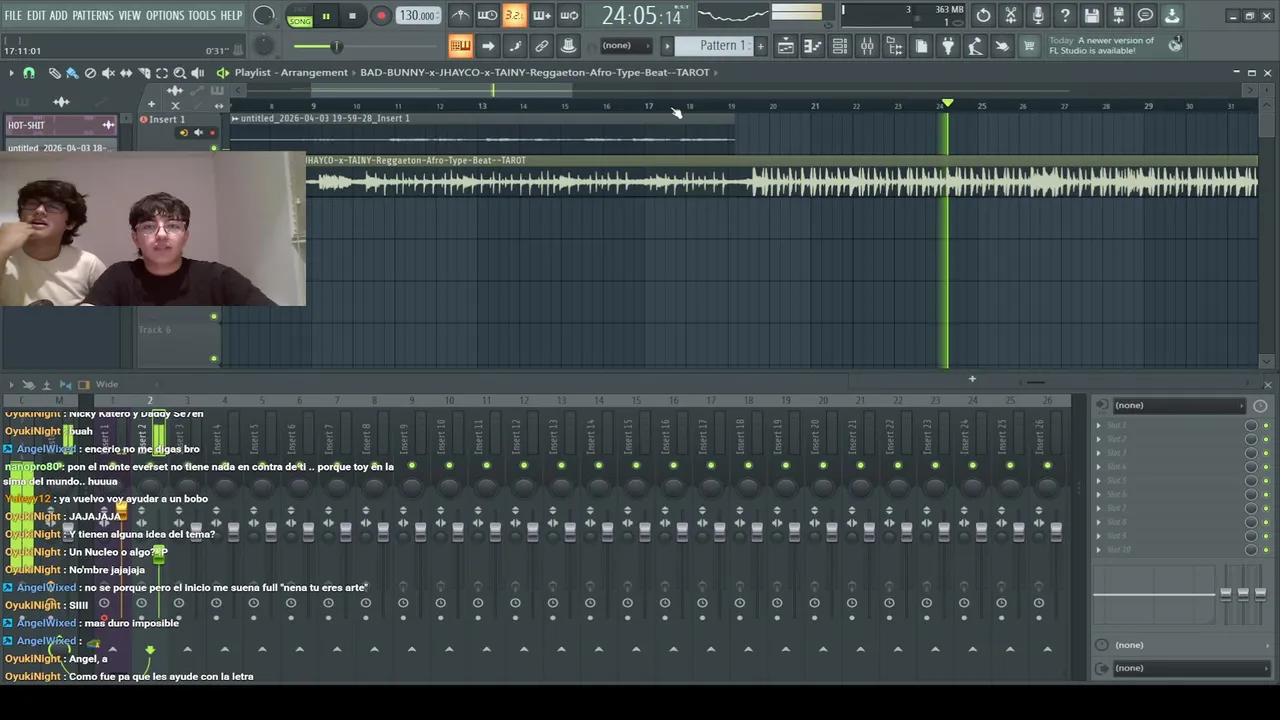Select the playlist pencil draw tool
Image resolution: width=1280 pixels, height=720 pixels.
point(54,73)
